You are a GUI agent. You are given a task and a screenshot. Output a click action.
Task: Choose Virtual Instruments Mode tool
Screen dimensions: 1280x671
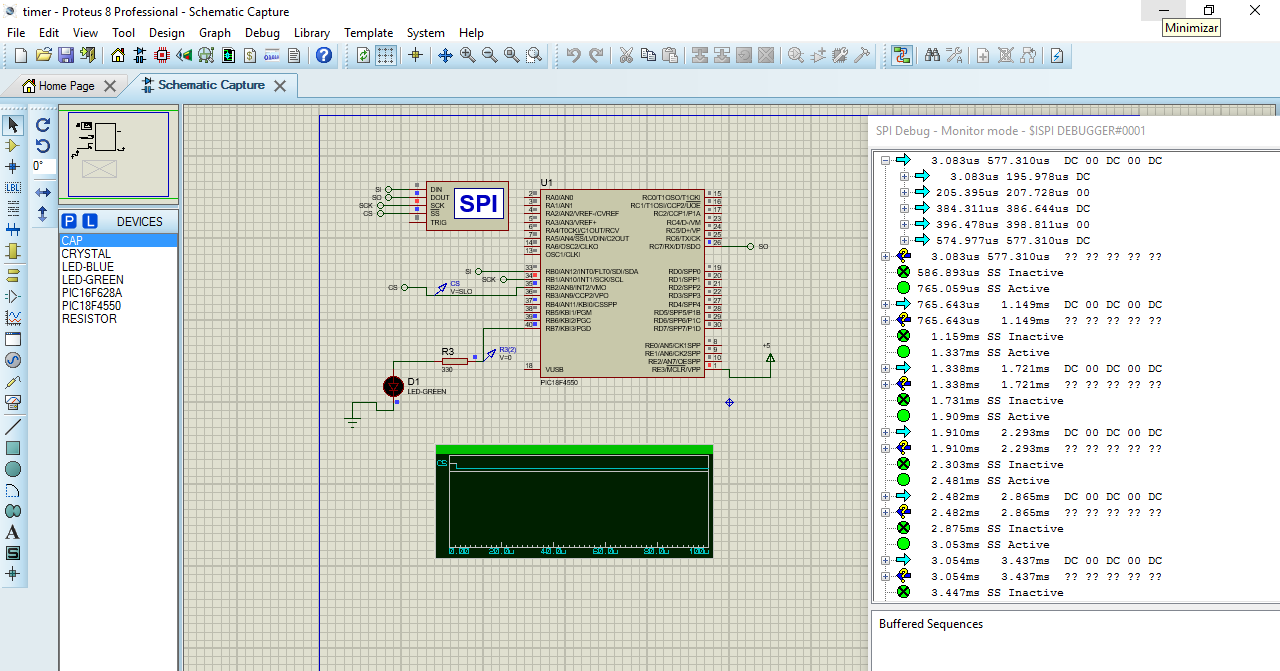tap(13, 403)
